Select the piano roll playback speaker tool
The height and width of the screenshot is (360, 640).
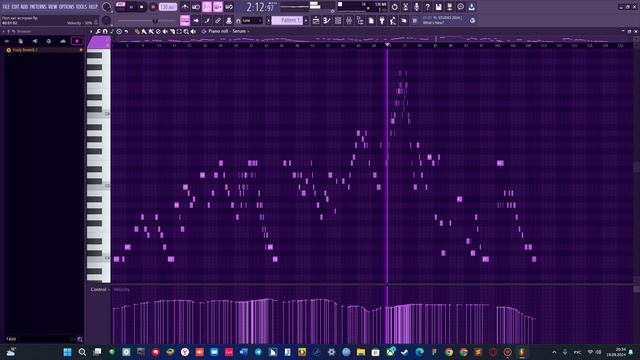[x=193, y=31]
